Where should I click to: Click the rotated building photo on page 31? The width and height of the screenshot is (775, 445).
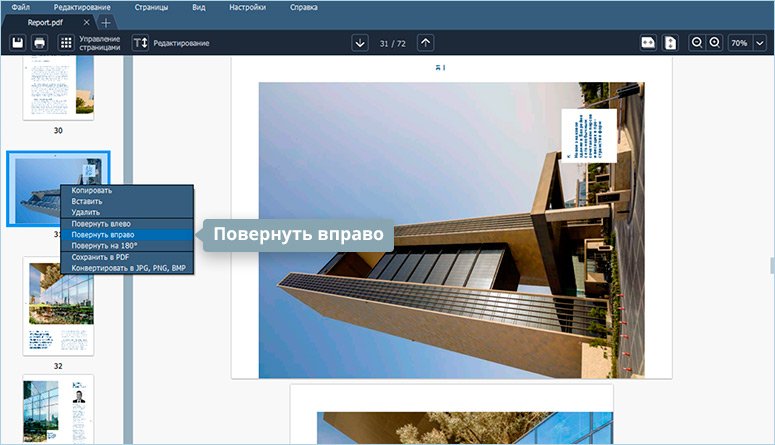pyautogui.click(x=451, y=230)
